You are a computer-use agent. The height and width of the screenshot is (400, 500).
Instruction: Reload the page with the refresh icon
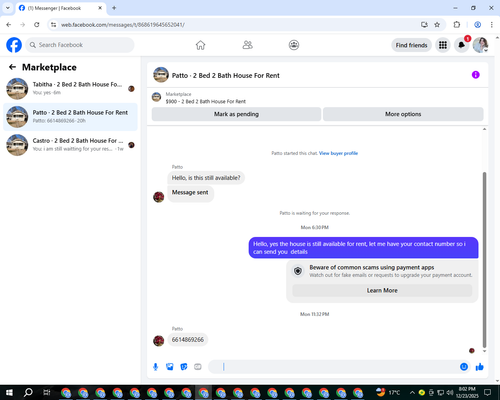(37, 25)
